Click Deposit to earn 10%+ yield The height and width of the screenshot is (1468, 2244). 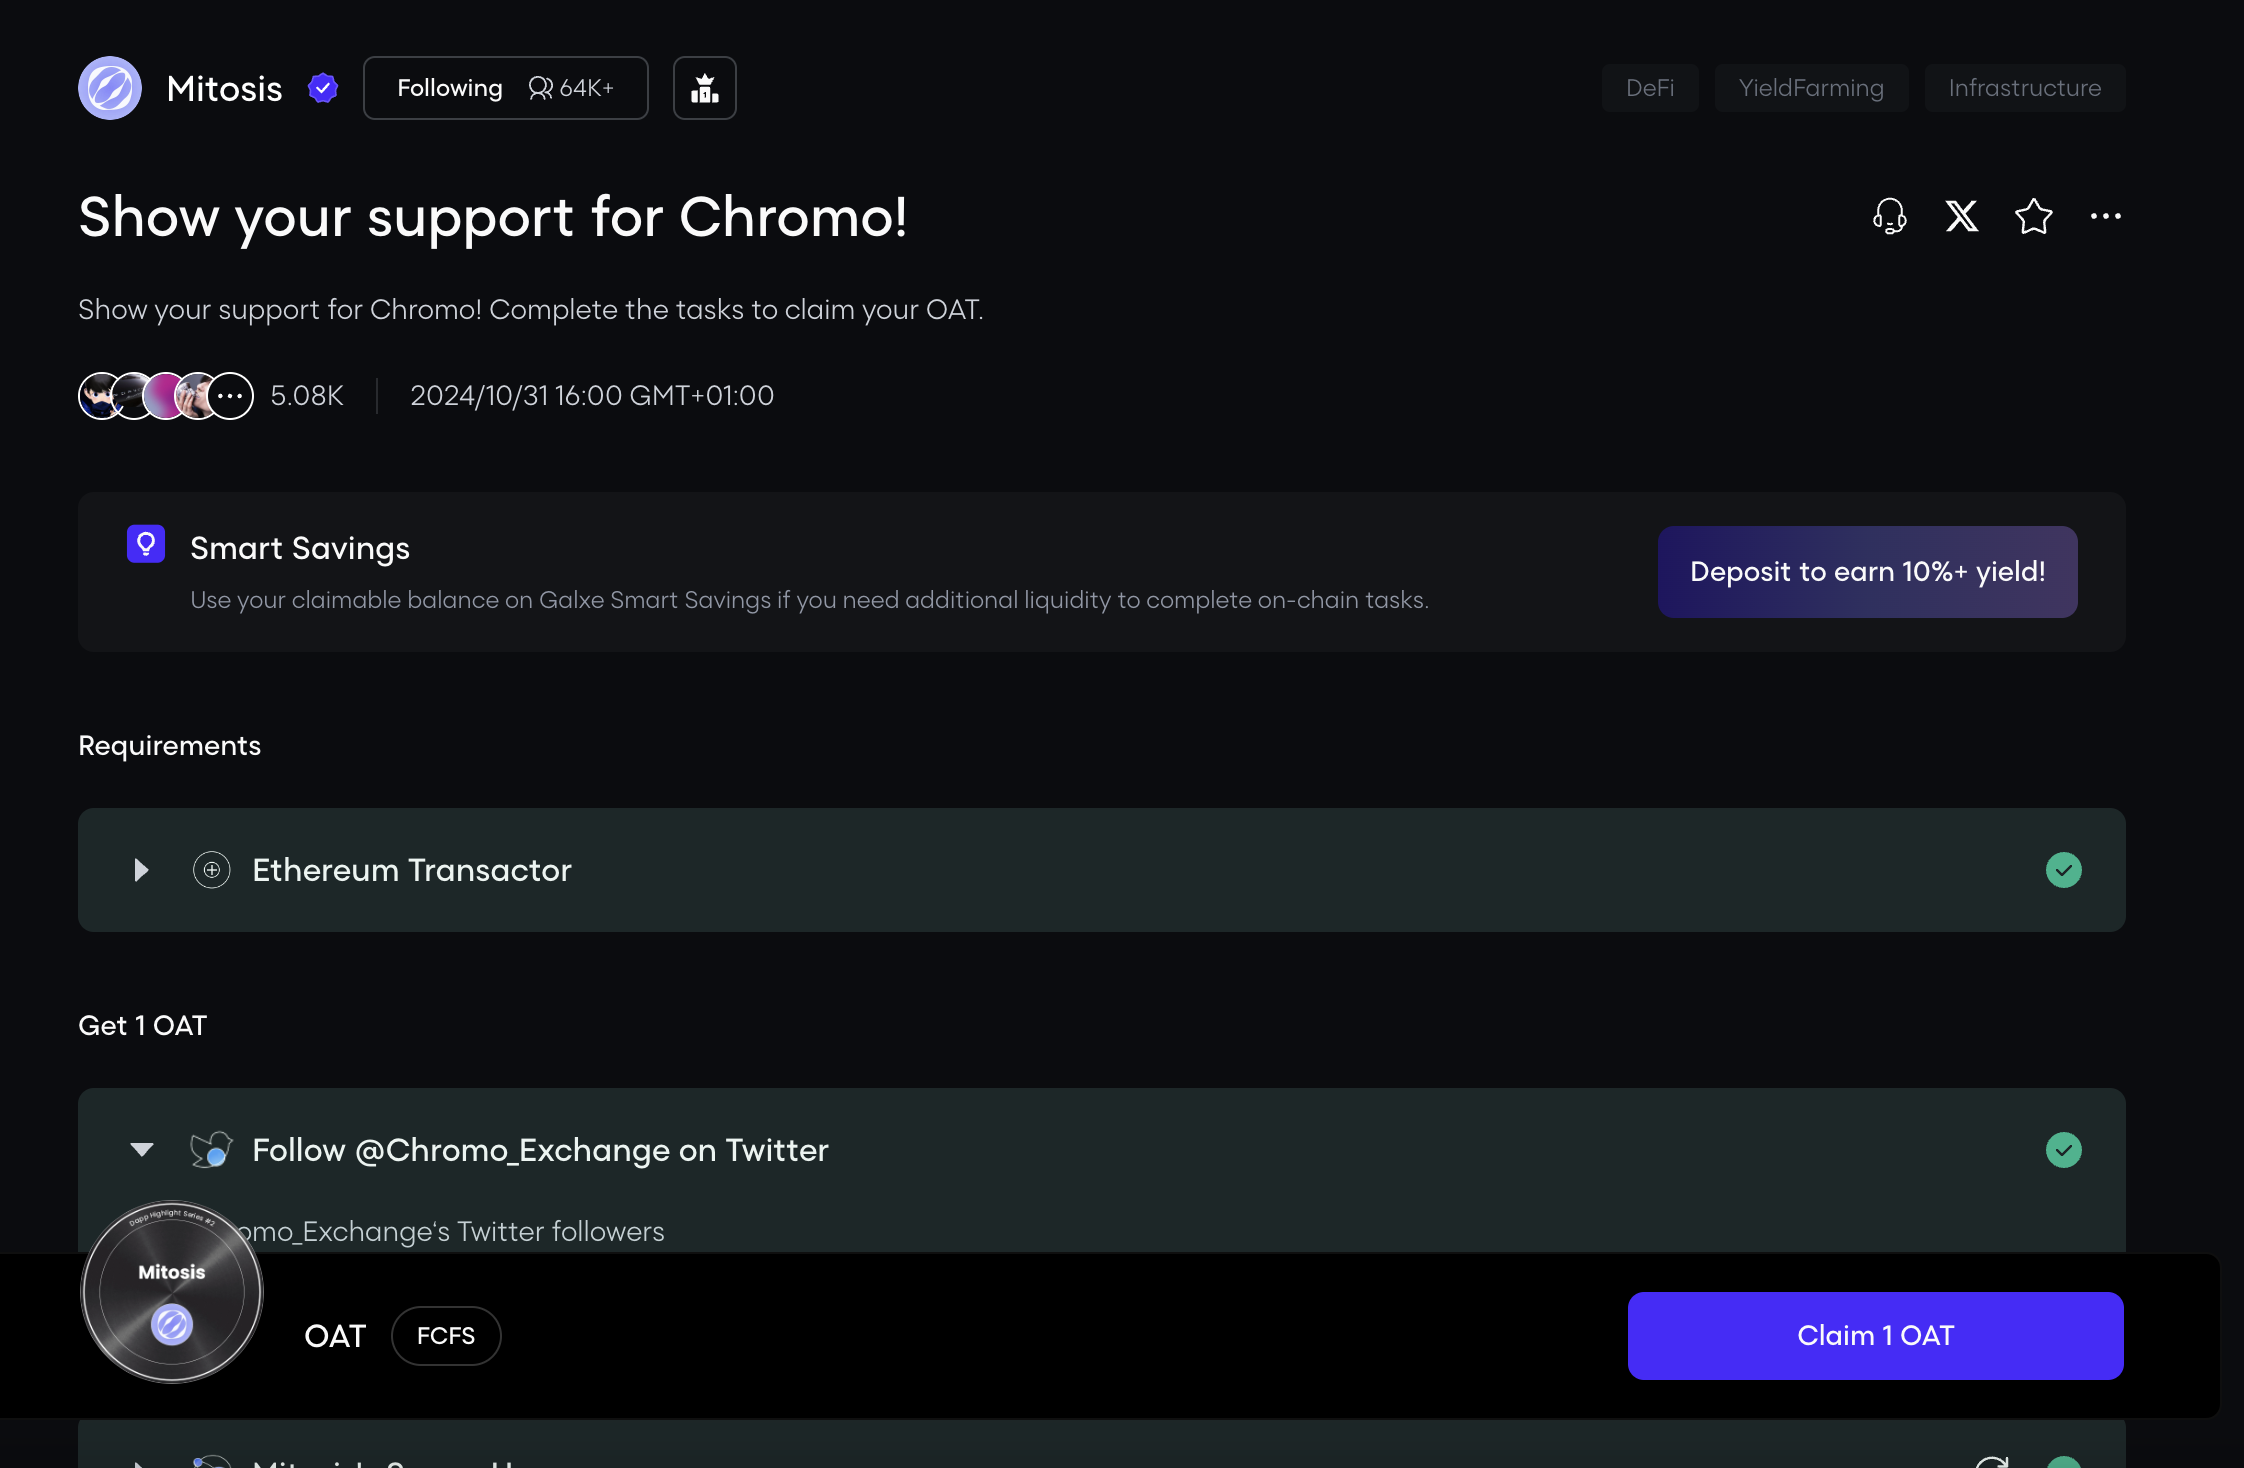tap(1867, 572)
